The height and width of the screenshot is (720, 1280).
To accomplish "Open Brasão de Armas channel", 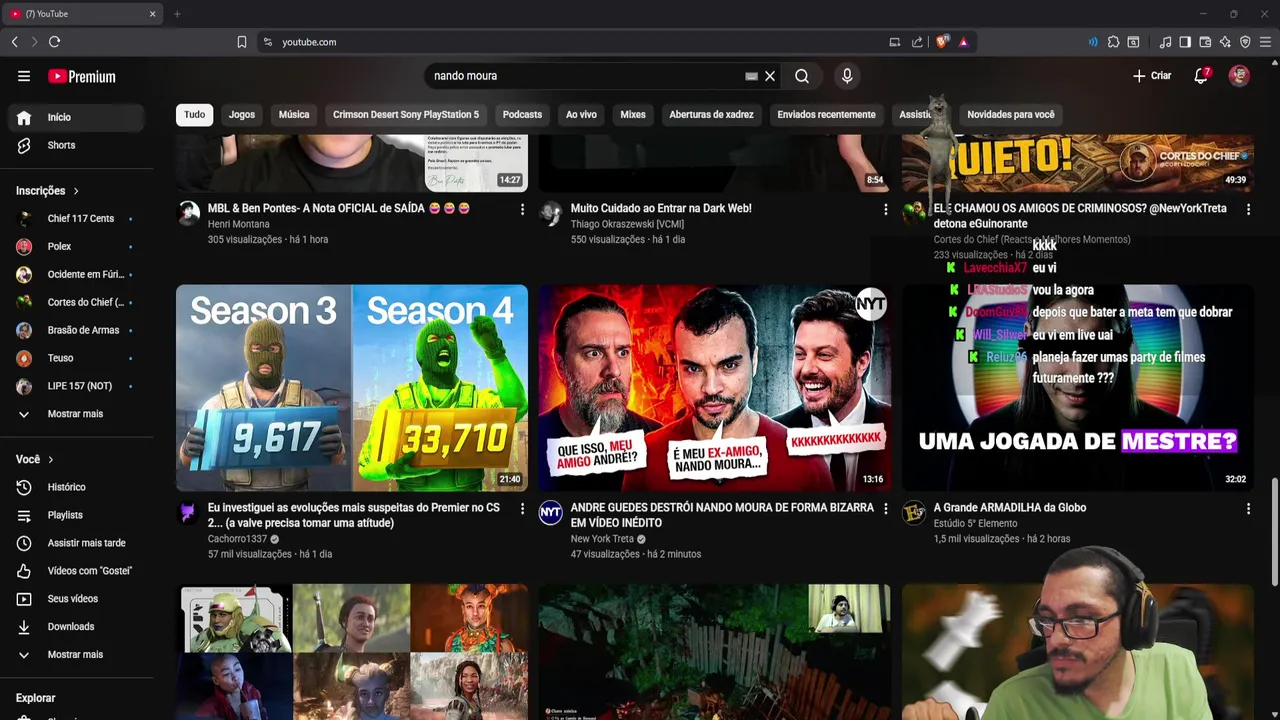I will point(76,330).
